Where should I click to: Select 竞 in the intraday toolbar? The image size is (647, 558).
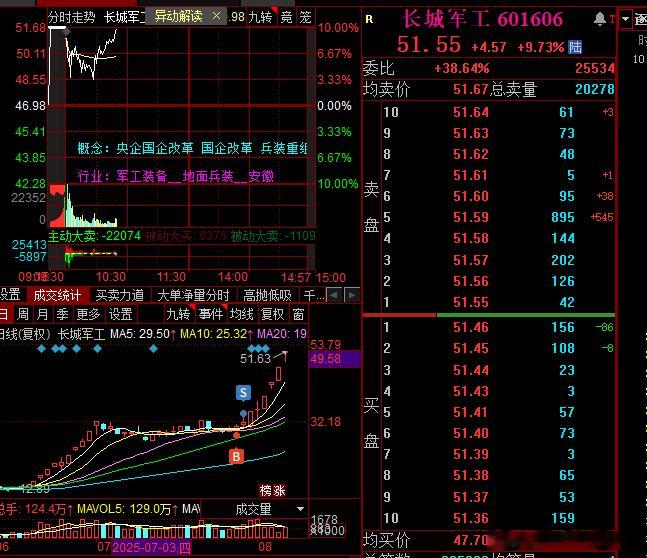point(286,17)
